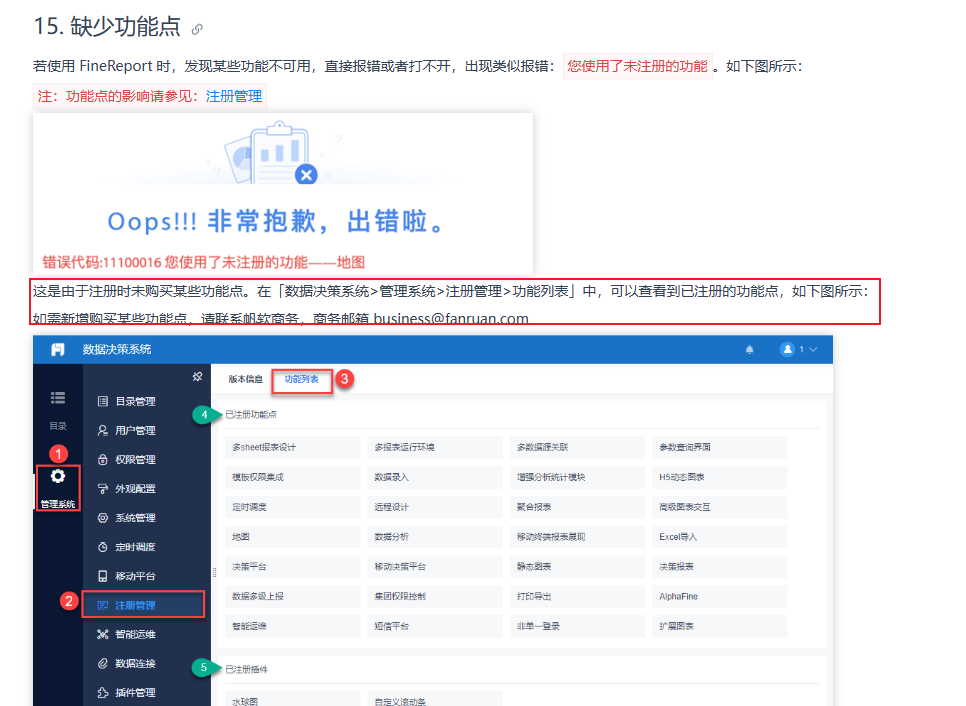Select the H5动态图表 feature cell
The width and height of the screenshot is (966, 706).
720,477
